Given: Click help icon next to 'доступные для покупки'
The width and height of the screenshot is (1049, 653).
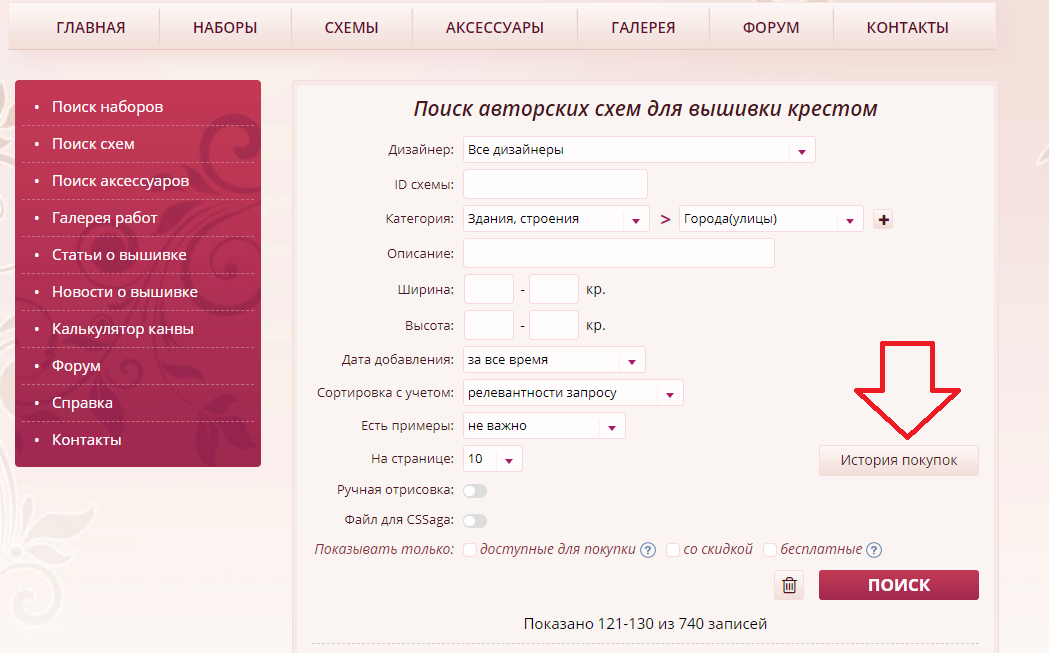Looking at the screenshot, I should click(x=648, y=550).
